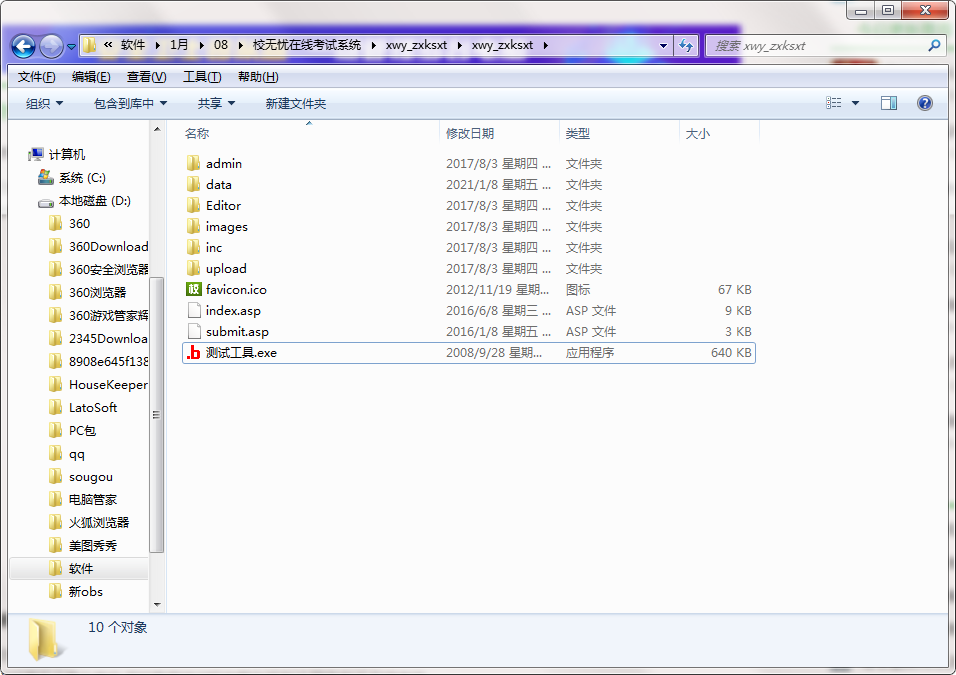Open the address bar history dropdown
956x675 pixels.
[x=663, y=46]
